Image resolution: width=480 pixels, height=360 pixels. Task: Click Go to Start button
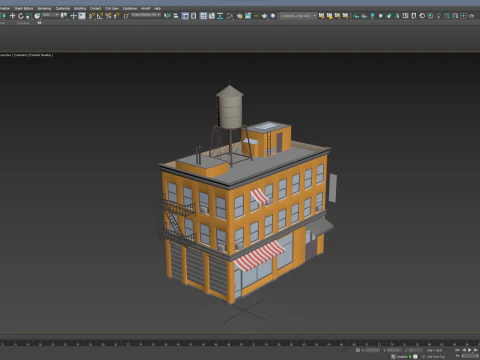point(457,350)
